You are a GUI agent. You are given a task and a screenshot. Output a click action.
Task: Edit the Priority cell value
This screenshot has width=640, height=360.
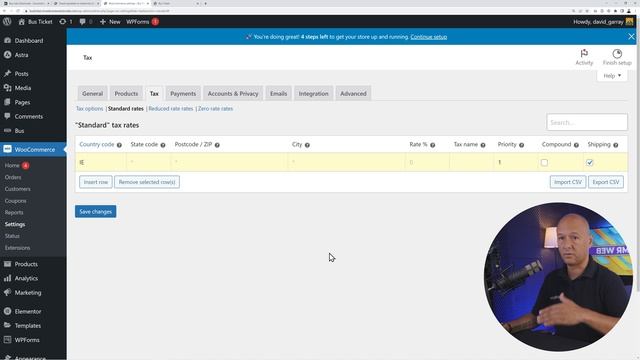pyautogui.click(x=515, y=162)
